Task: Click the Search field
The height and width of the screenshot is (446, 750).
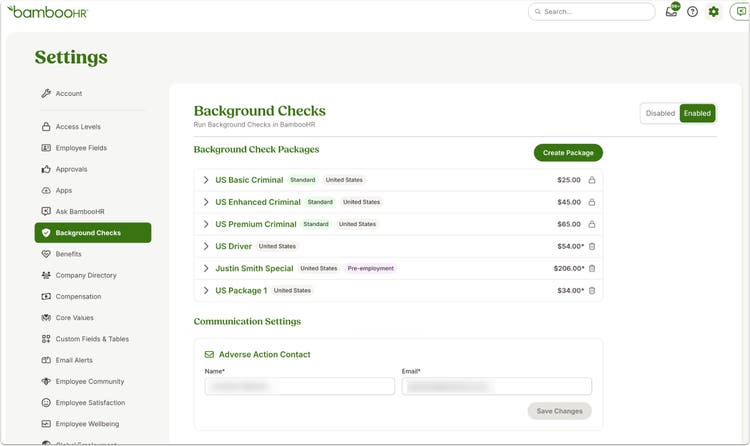Action: [592, 11]
